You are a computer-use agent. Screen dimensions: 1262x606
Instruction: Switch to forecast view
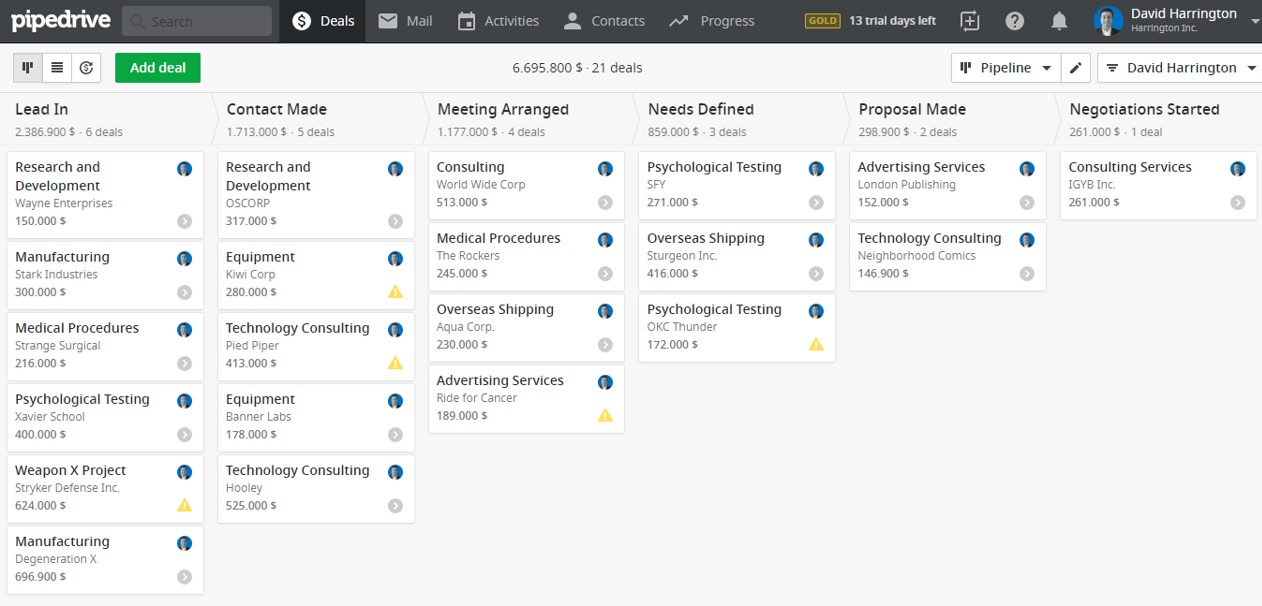point(86,68)
